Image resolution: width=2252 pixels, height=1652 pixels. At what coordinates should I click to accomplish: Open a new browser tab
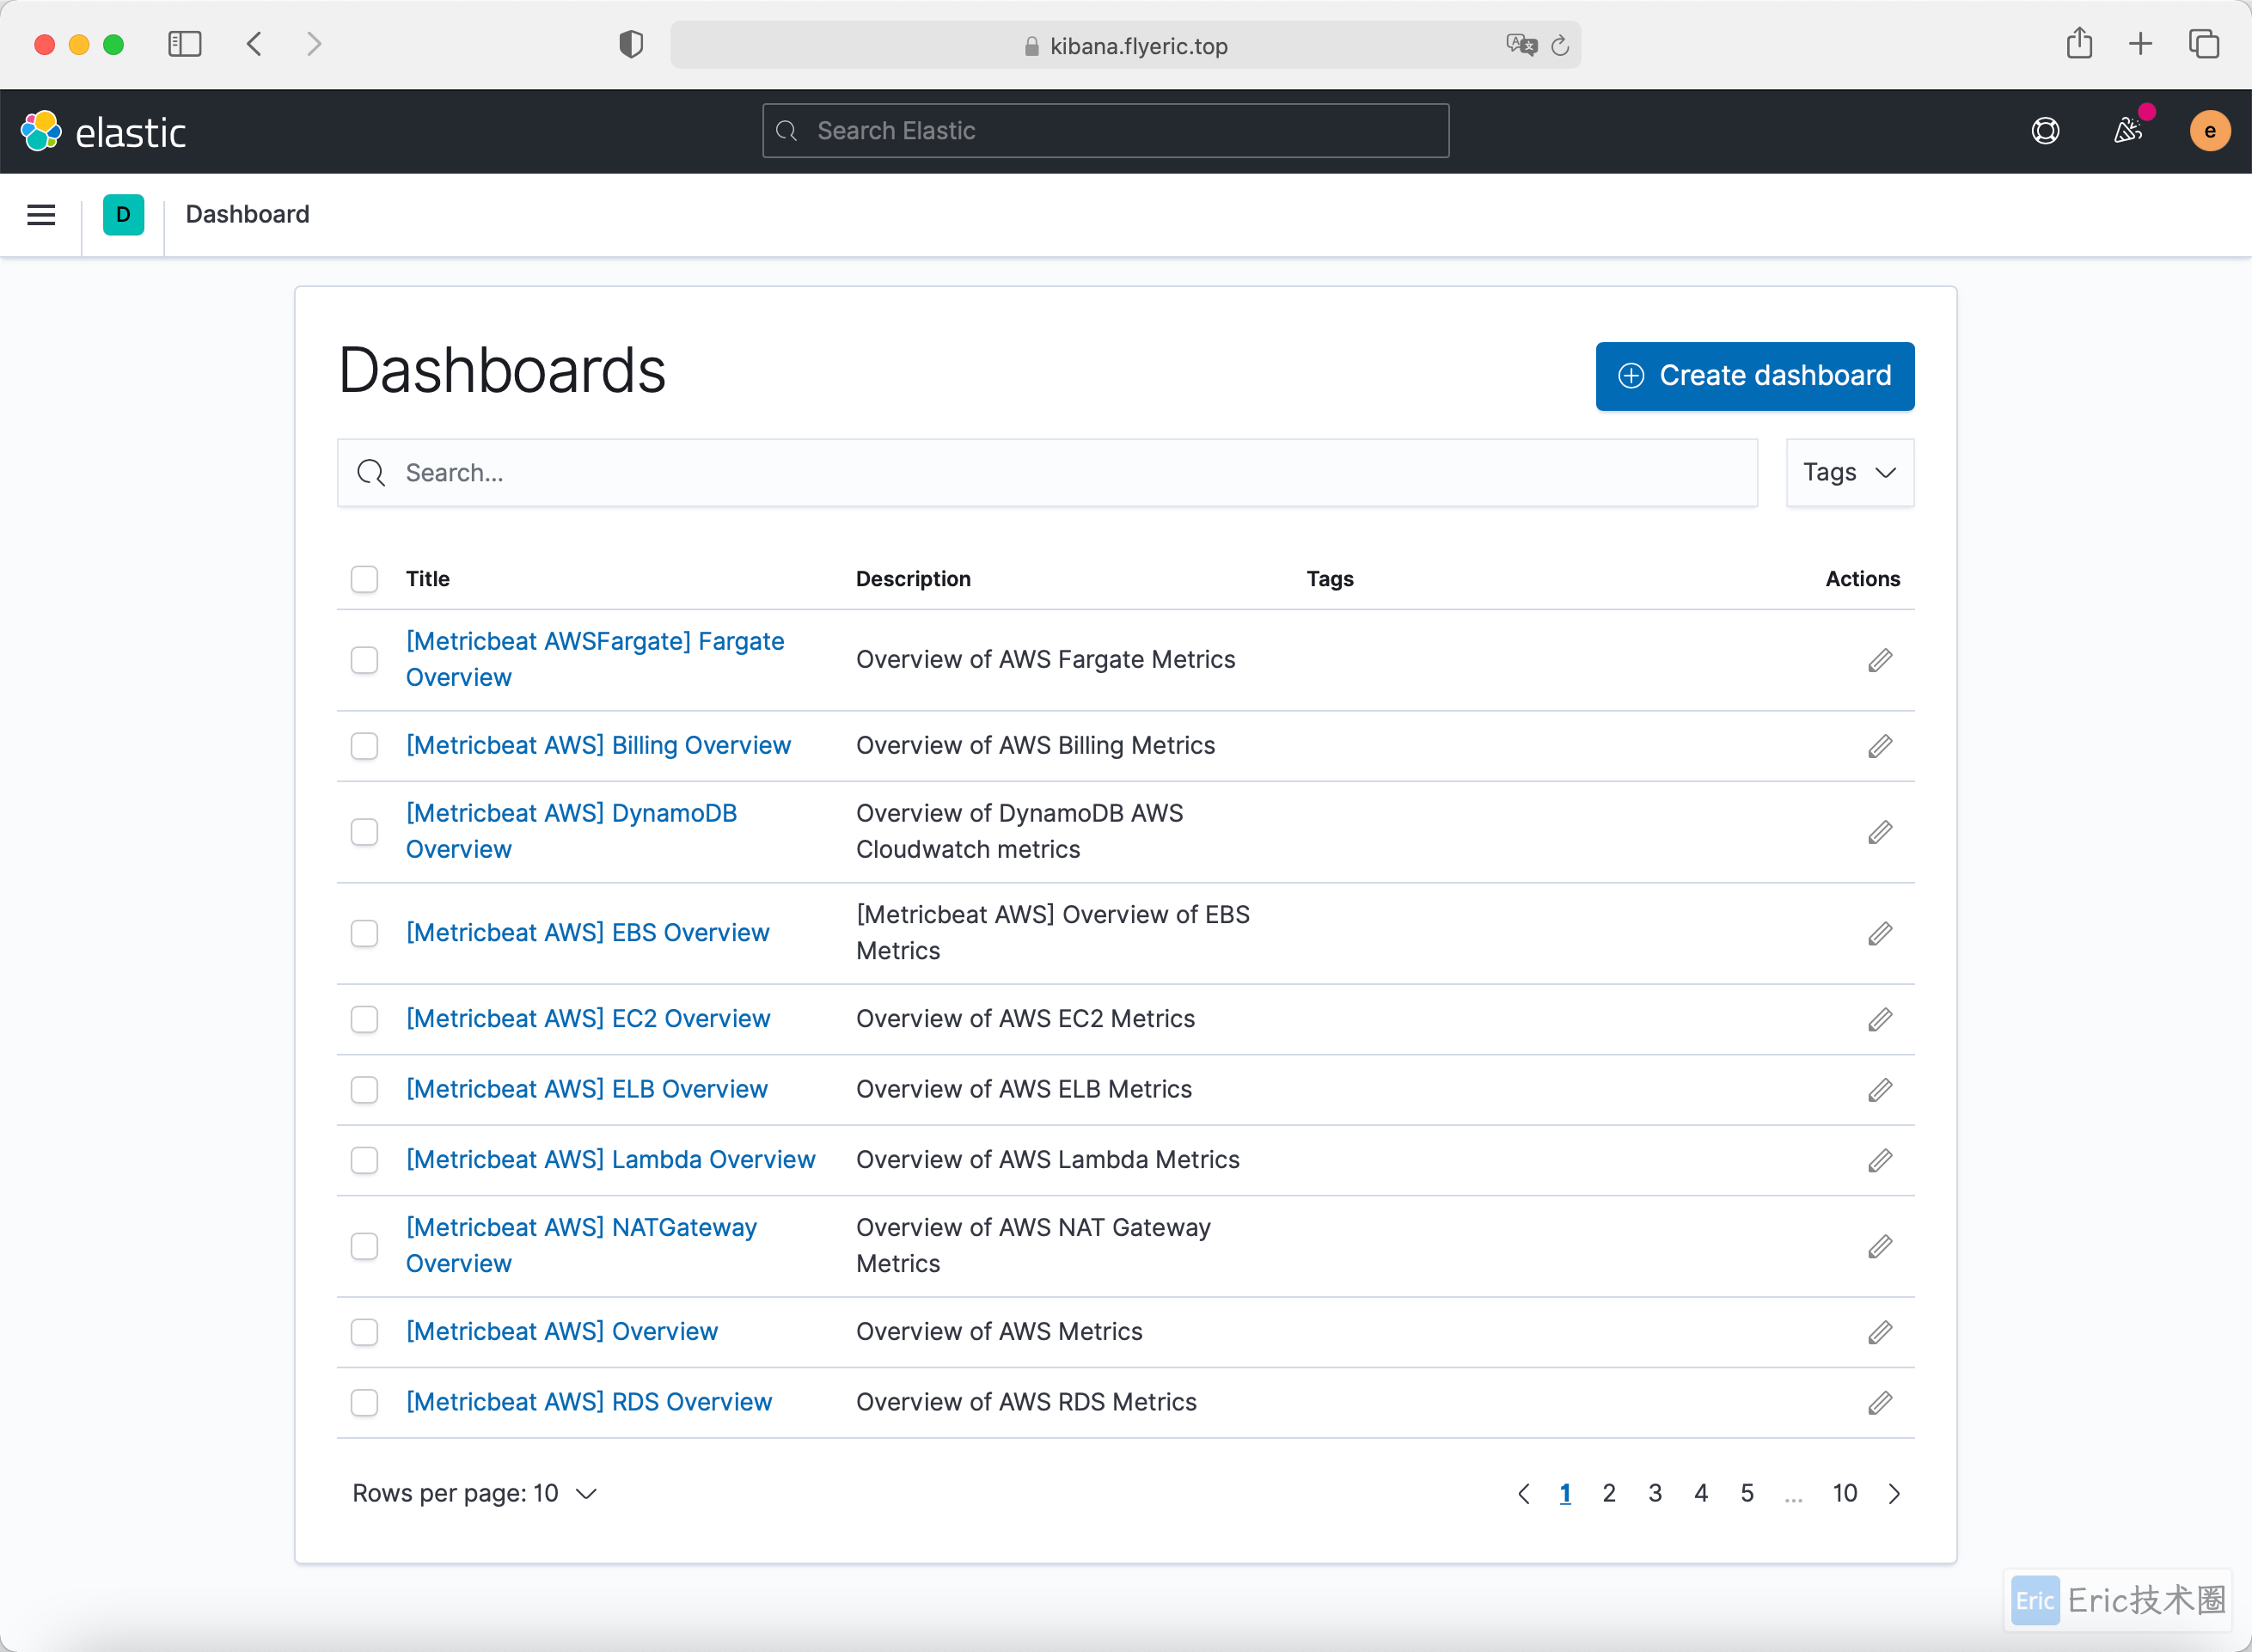pos(2141,44)
